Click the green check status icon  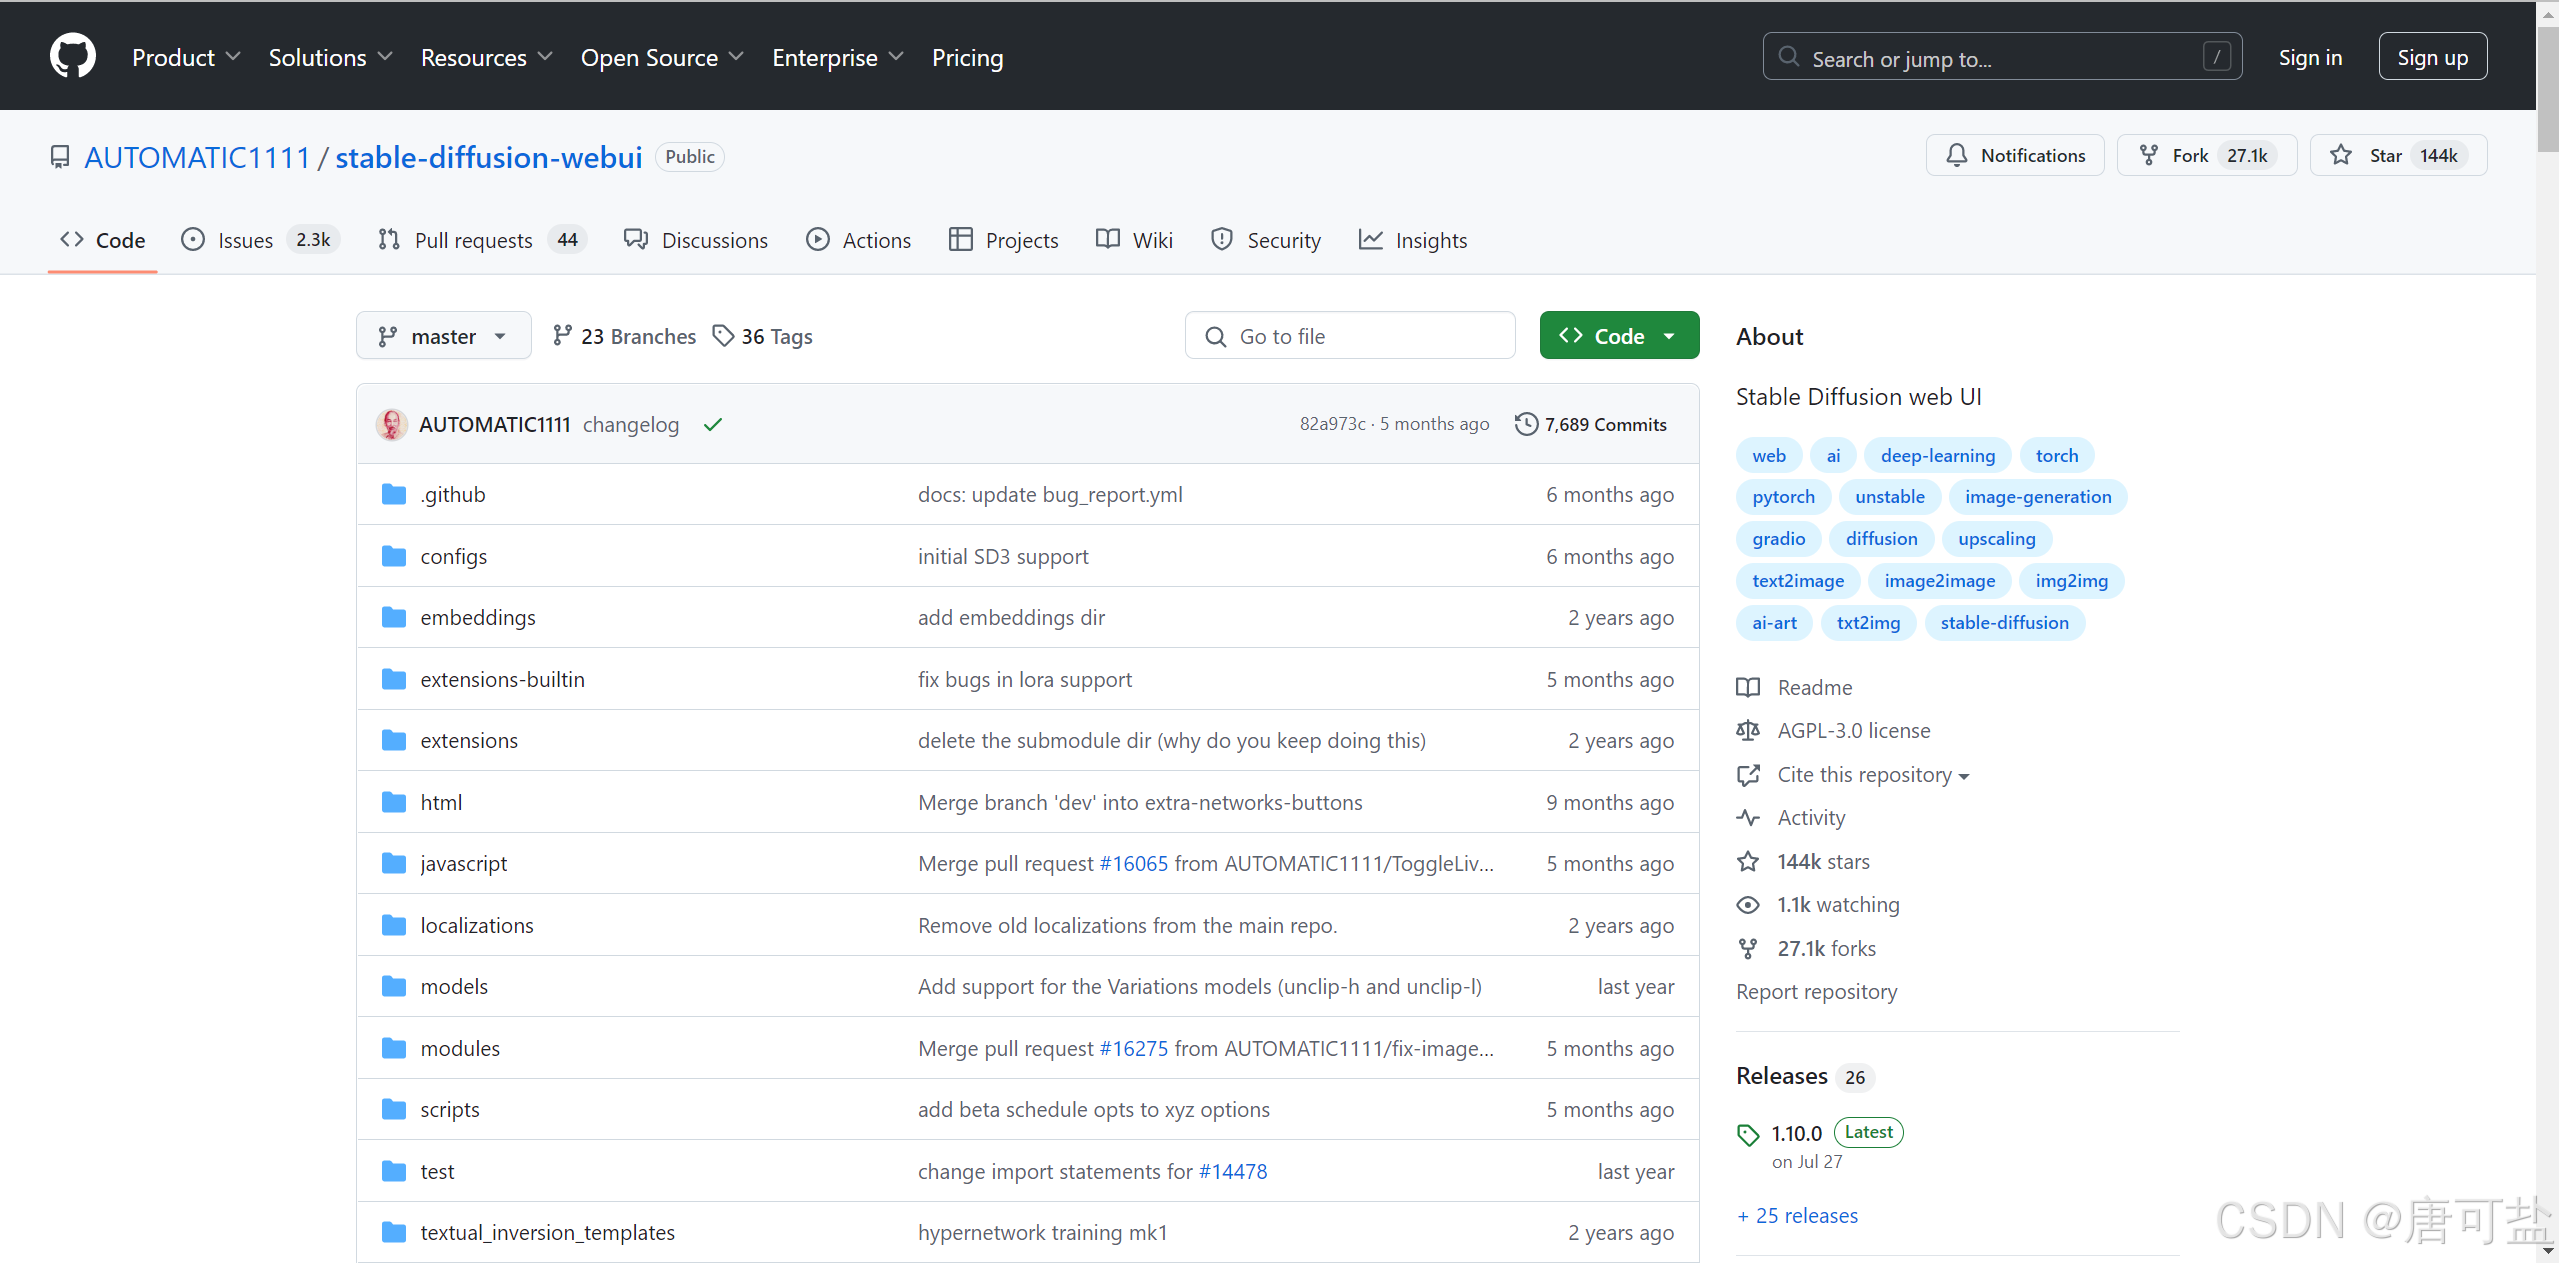pyautogui.click(x=712, y=425)
